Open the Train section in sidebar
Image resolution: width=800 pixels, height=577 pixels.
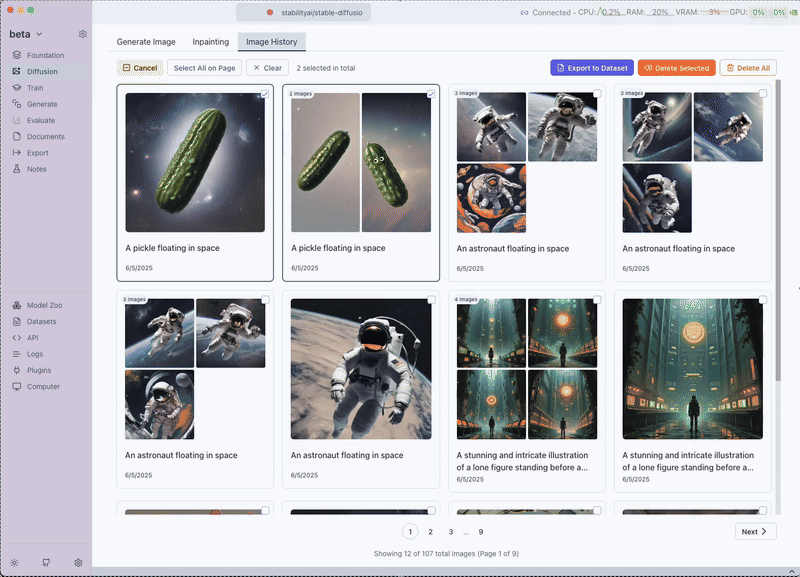[35, 88]
